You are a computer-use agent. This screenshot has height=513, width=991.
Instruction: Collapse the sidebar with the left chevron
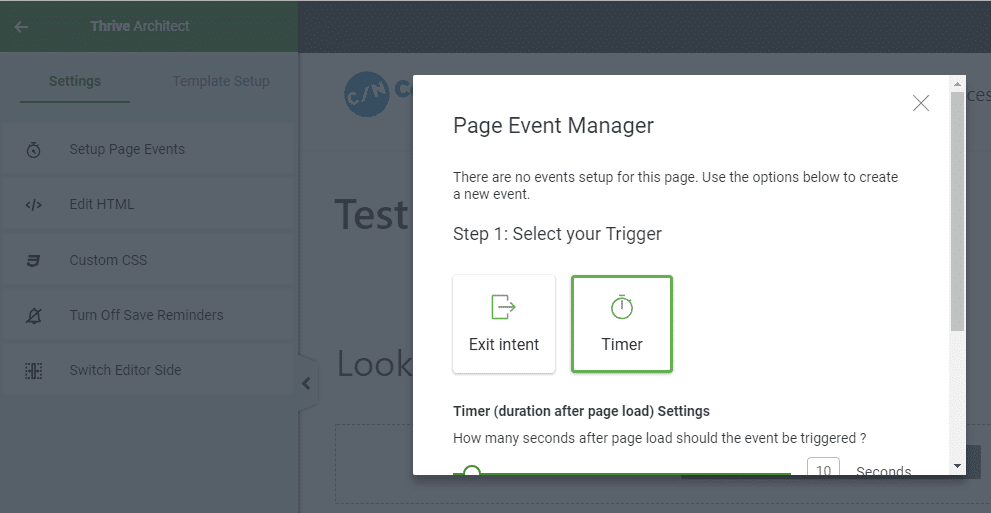(306, 383)
